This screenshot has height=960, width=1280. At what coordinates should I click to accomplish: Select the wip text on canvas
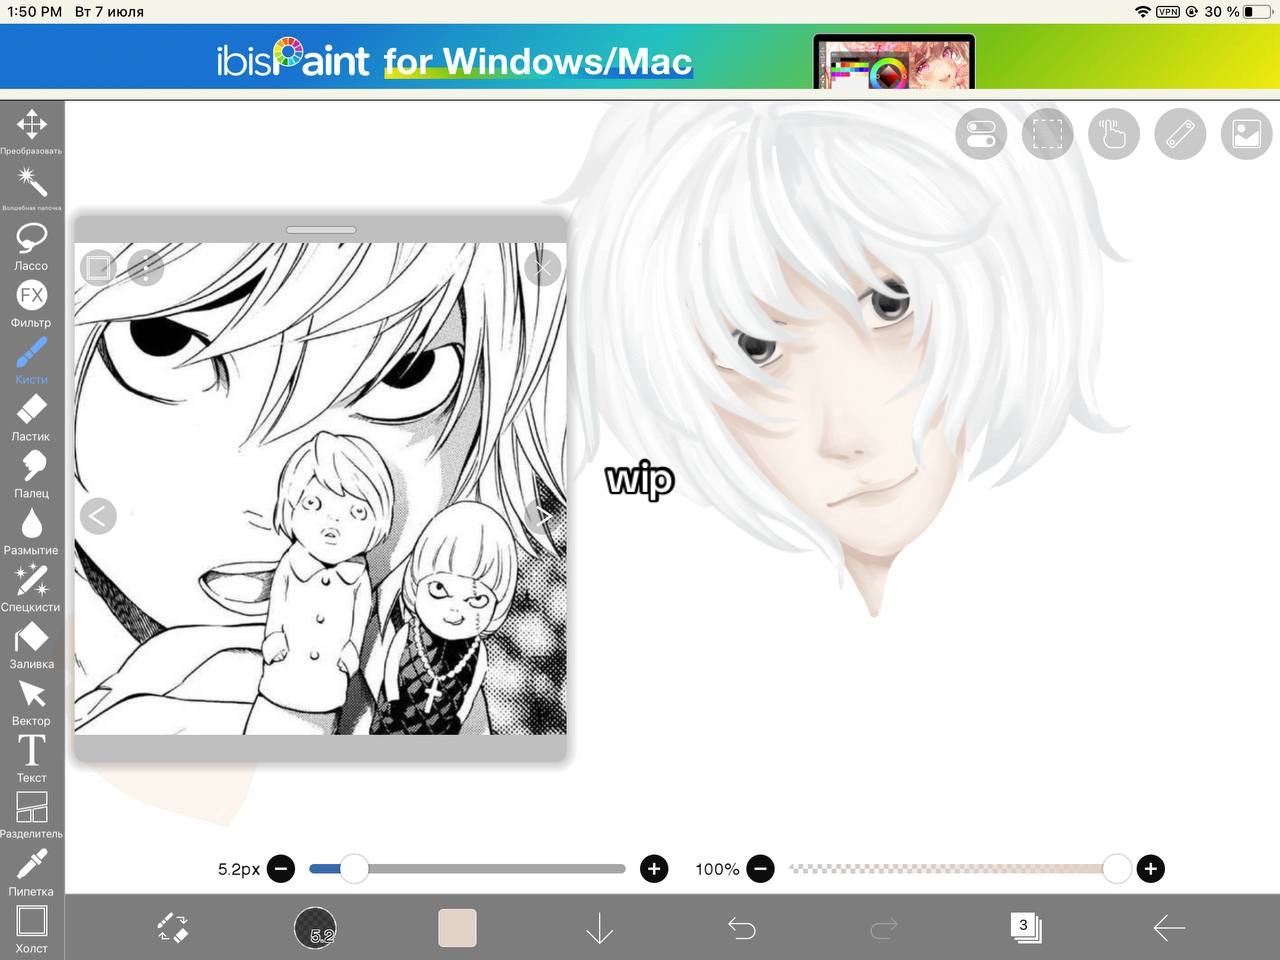(x=640, y=480)
